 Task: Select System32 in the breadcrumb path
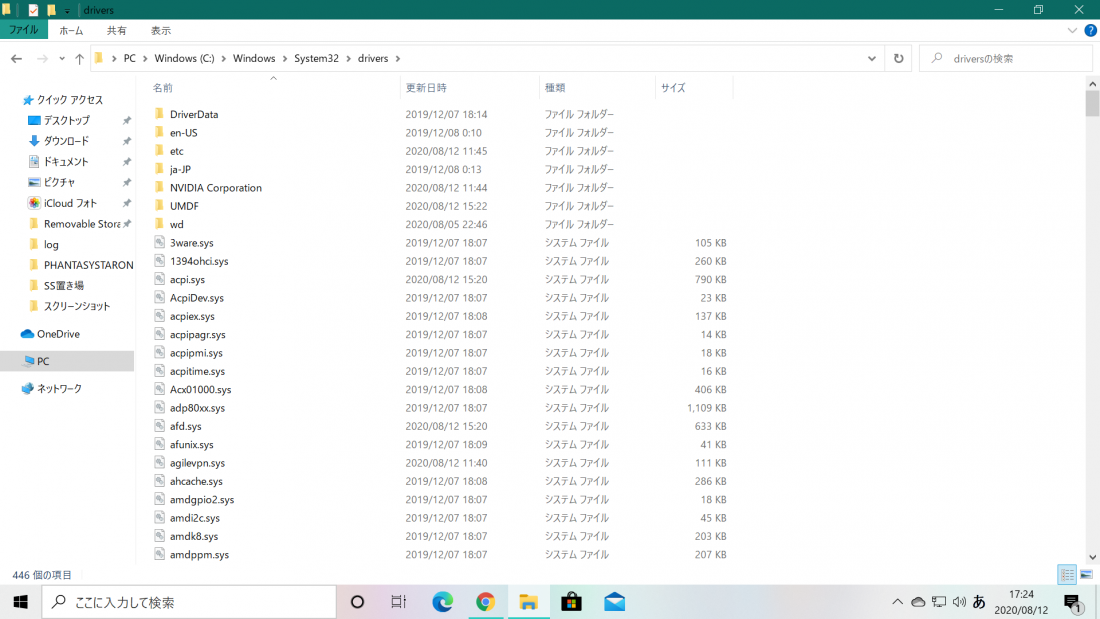click(316, 59)
